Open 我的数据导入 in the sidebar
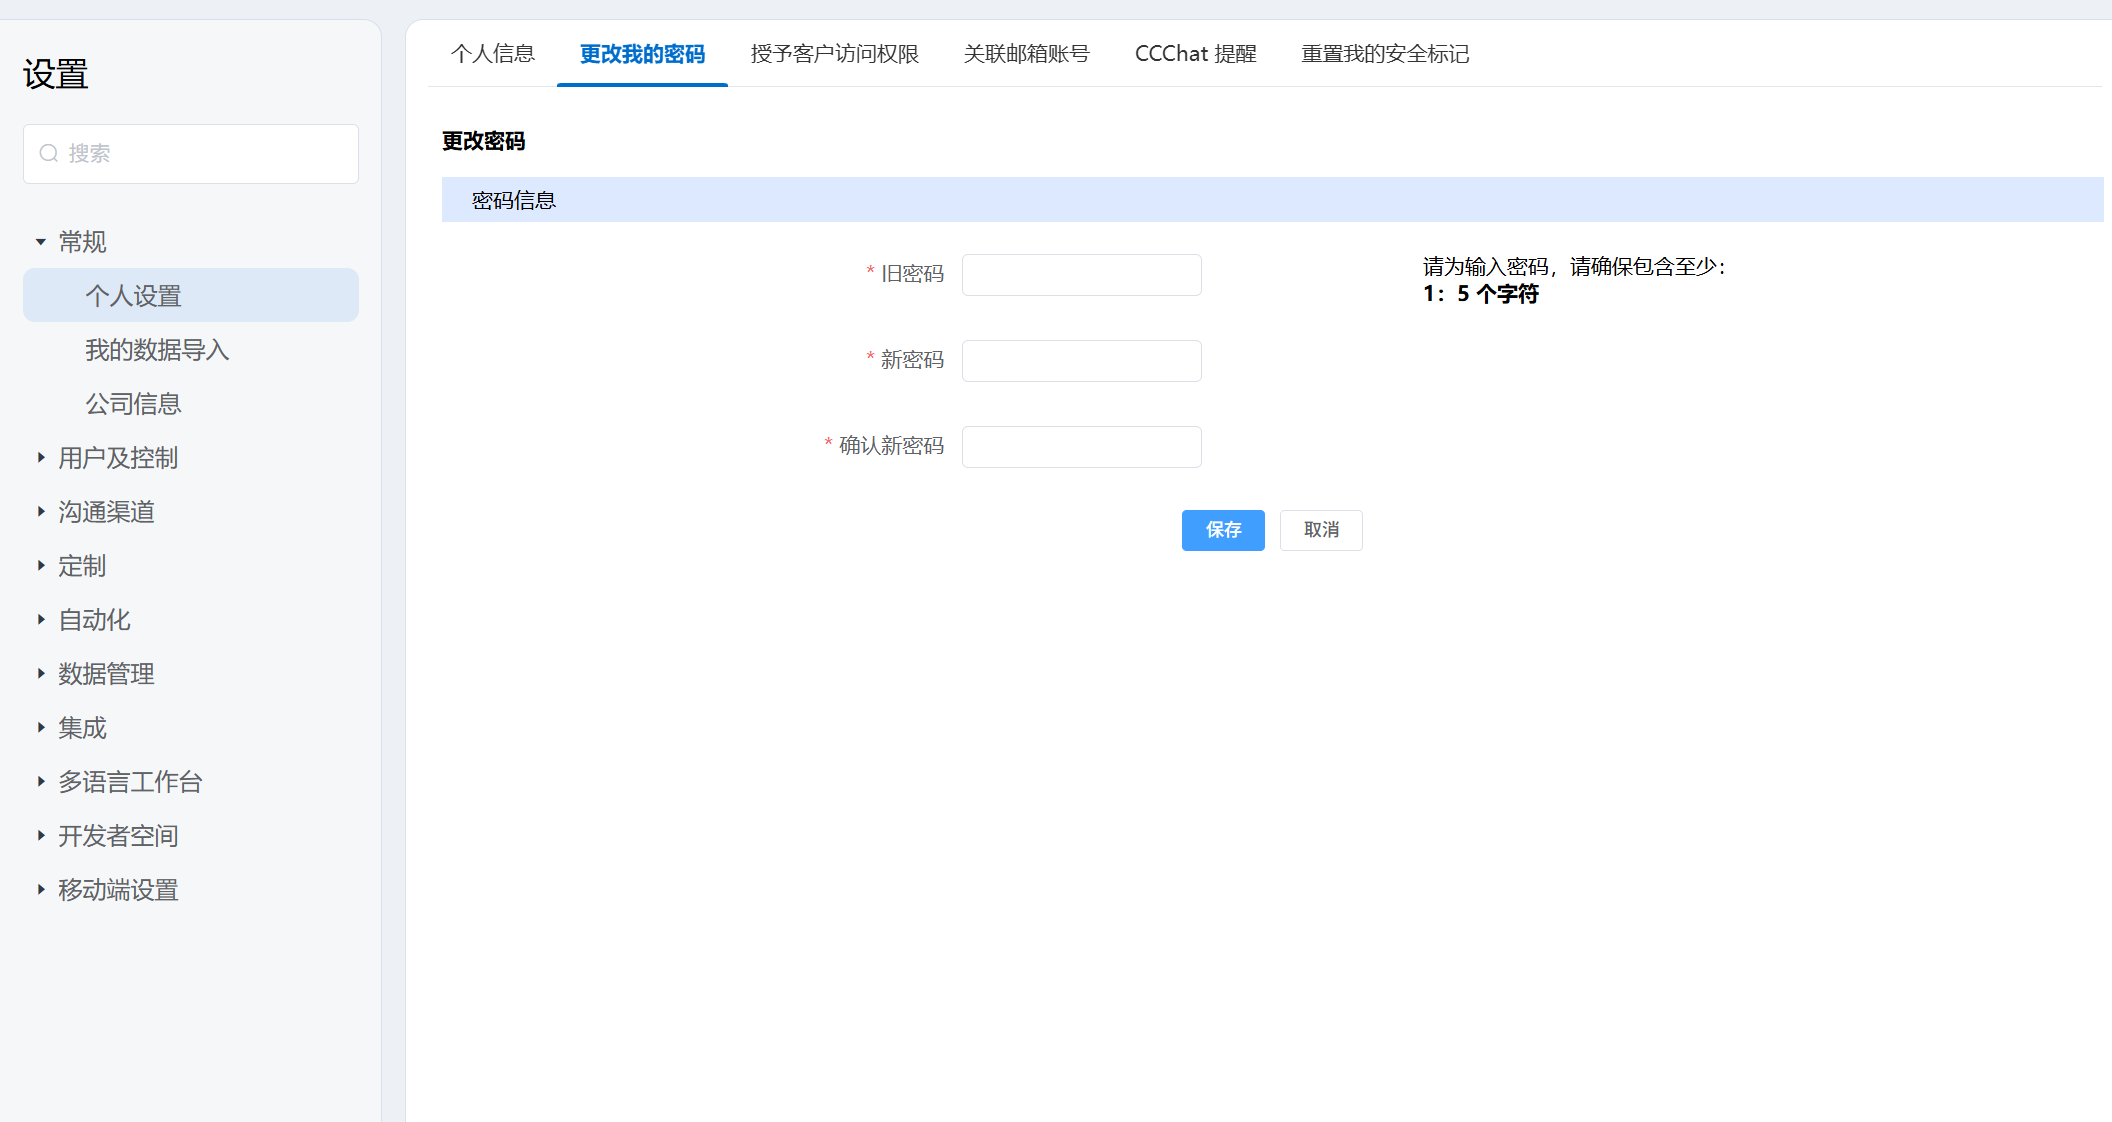 (157, 350)
